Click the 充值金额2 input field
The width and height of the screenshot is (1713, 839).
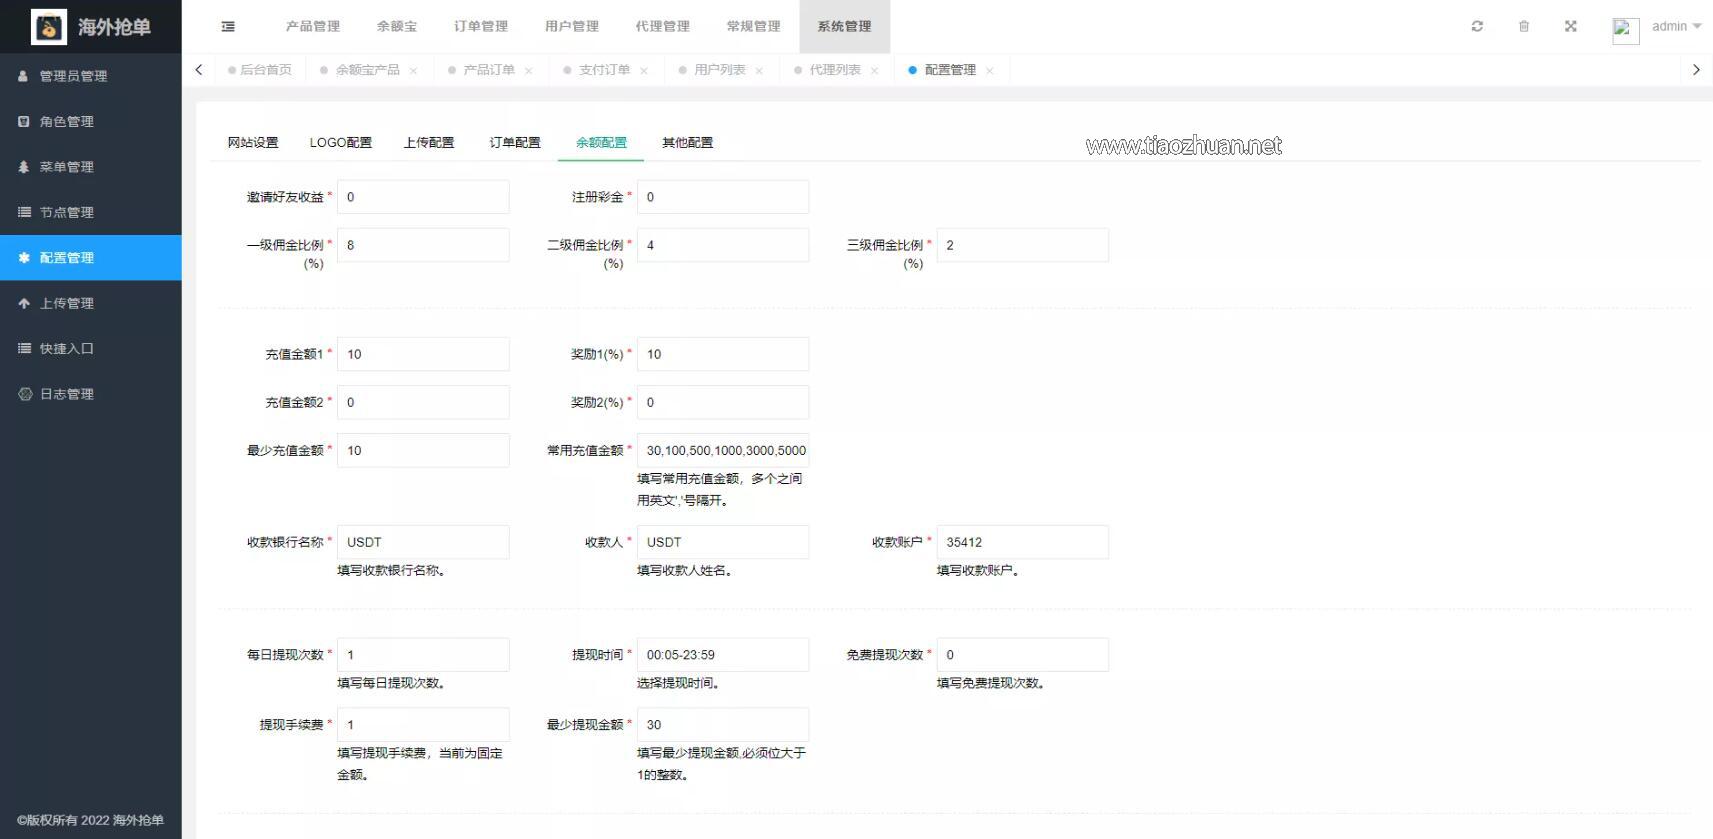423,402
